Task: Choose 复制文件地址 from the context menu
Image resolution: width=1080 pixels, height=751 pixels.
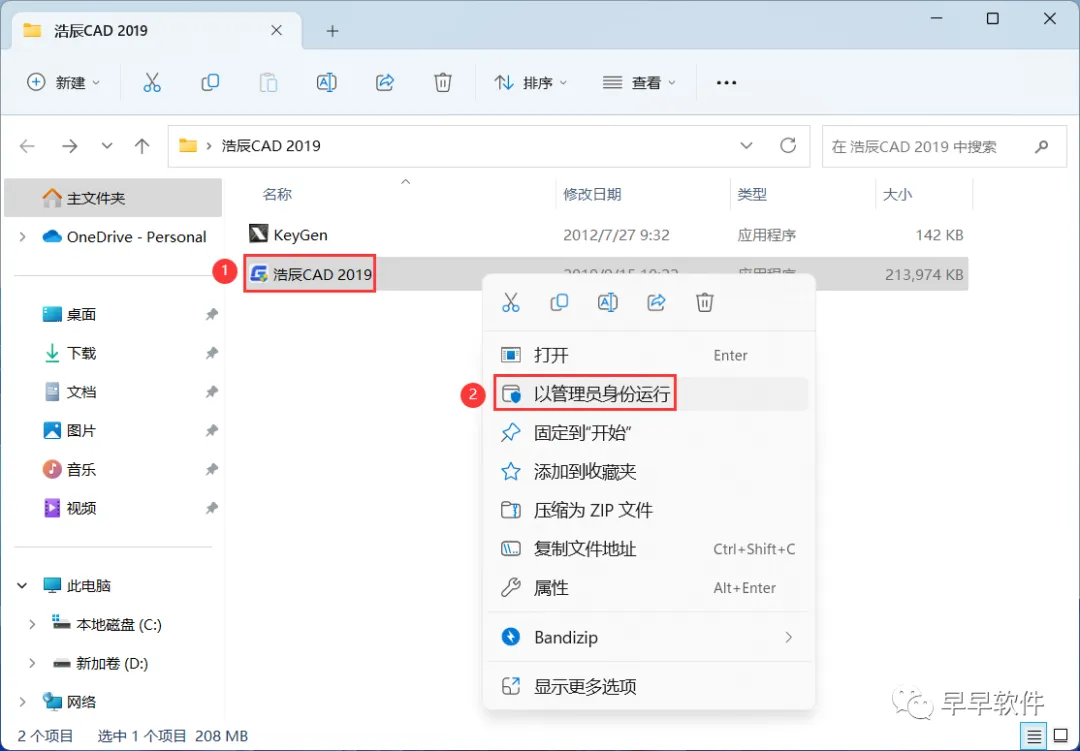Action: (x=649, y=549)
